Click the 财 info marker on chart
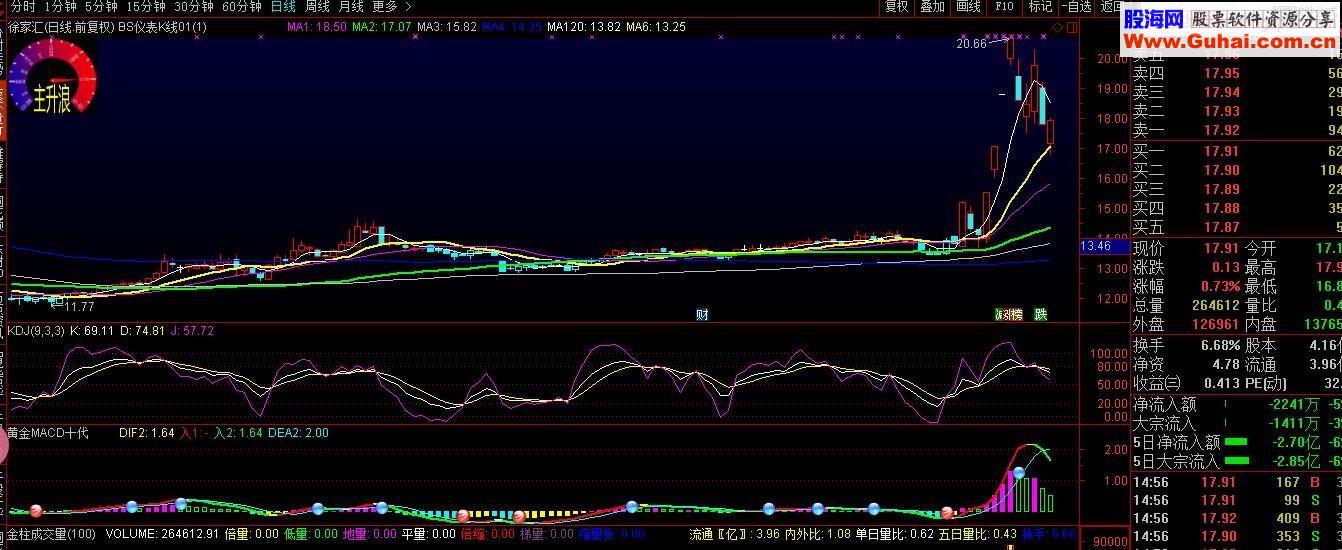Screen dimensions: 1342x550 702,315
